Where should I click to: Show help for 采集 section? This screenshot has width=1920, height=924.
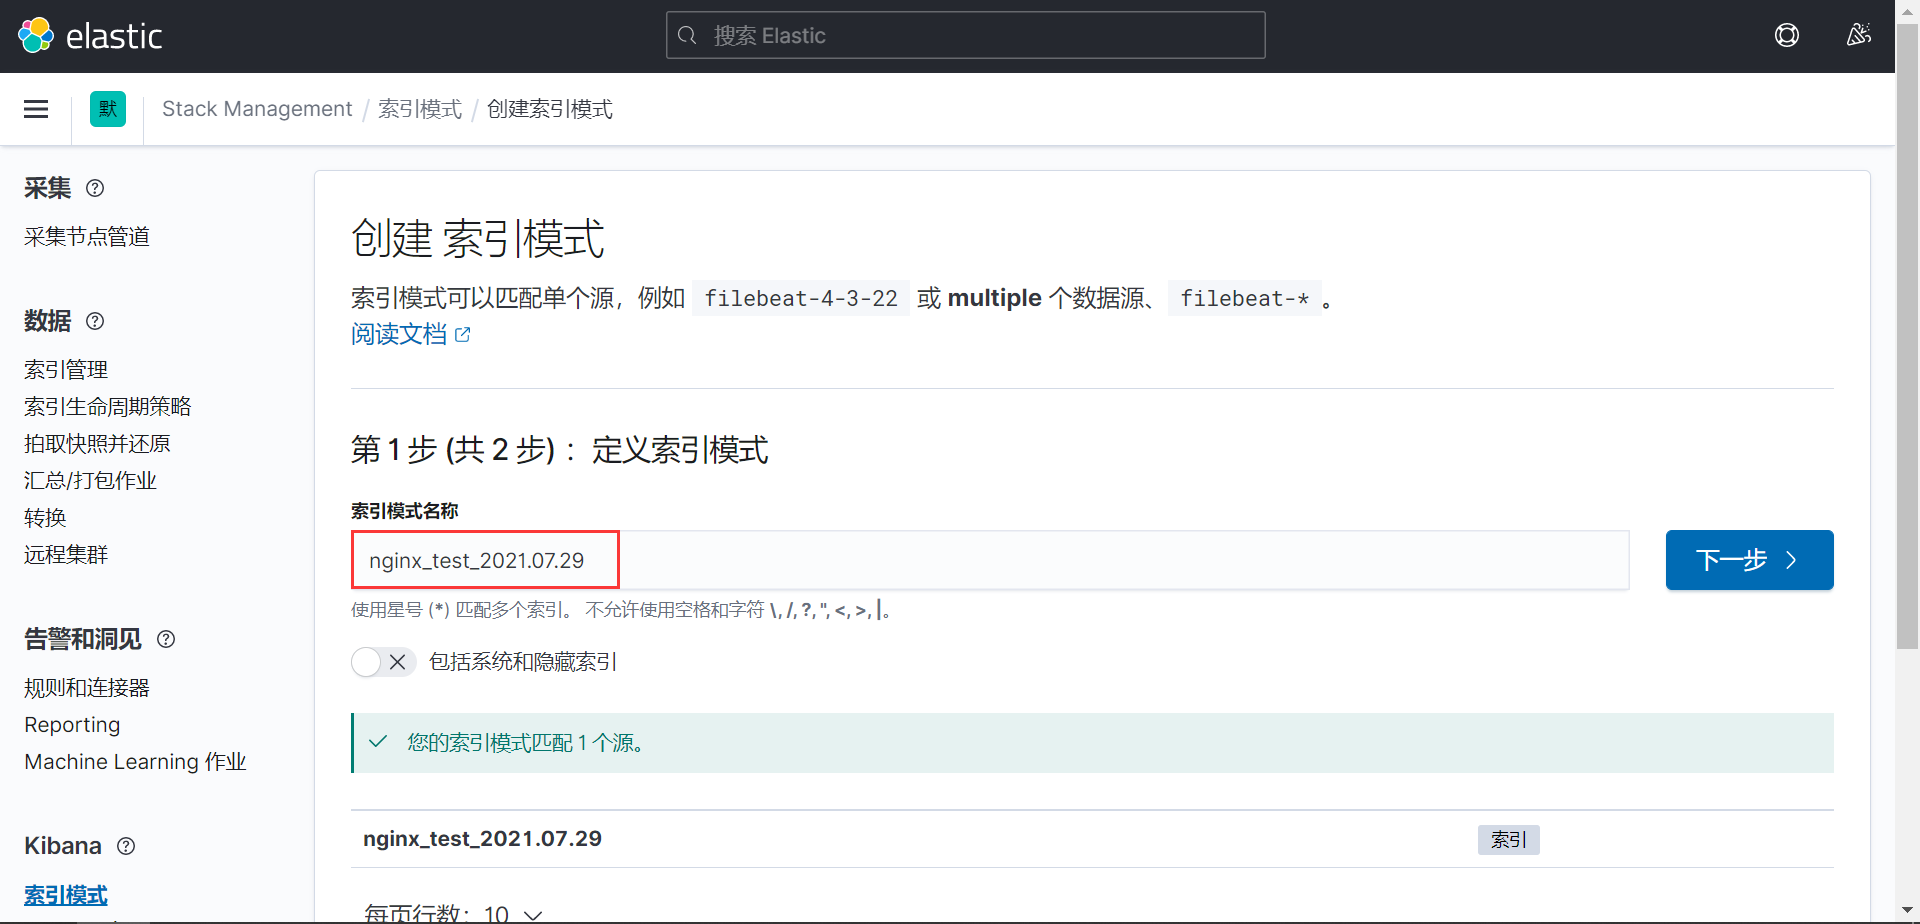pyautogui.click(x=95, y=188)
